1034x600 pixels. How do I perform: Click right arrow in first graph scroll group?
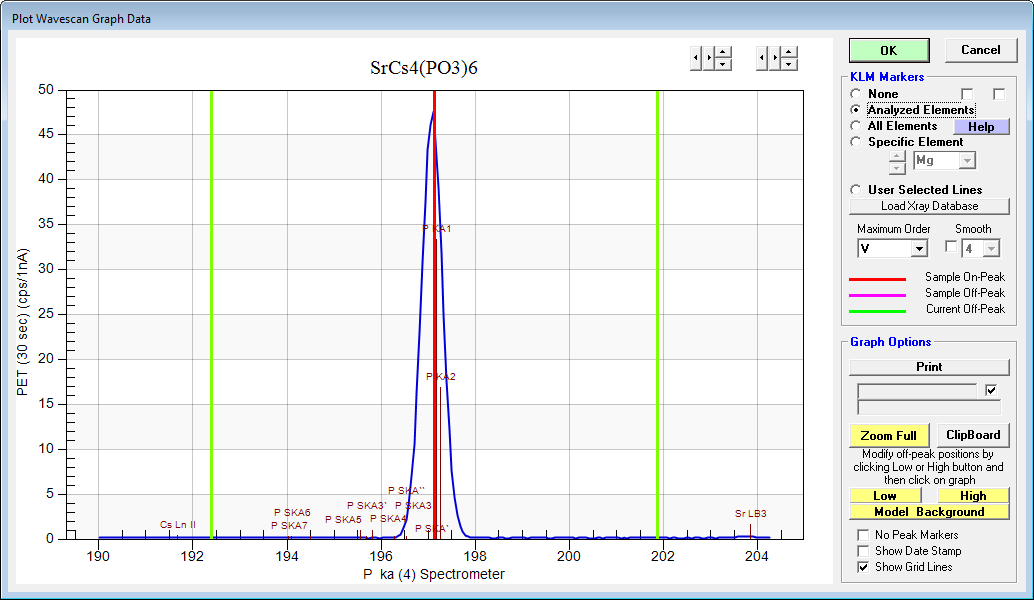click(709, 58)
